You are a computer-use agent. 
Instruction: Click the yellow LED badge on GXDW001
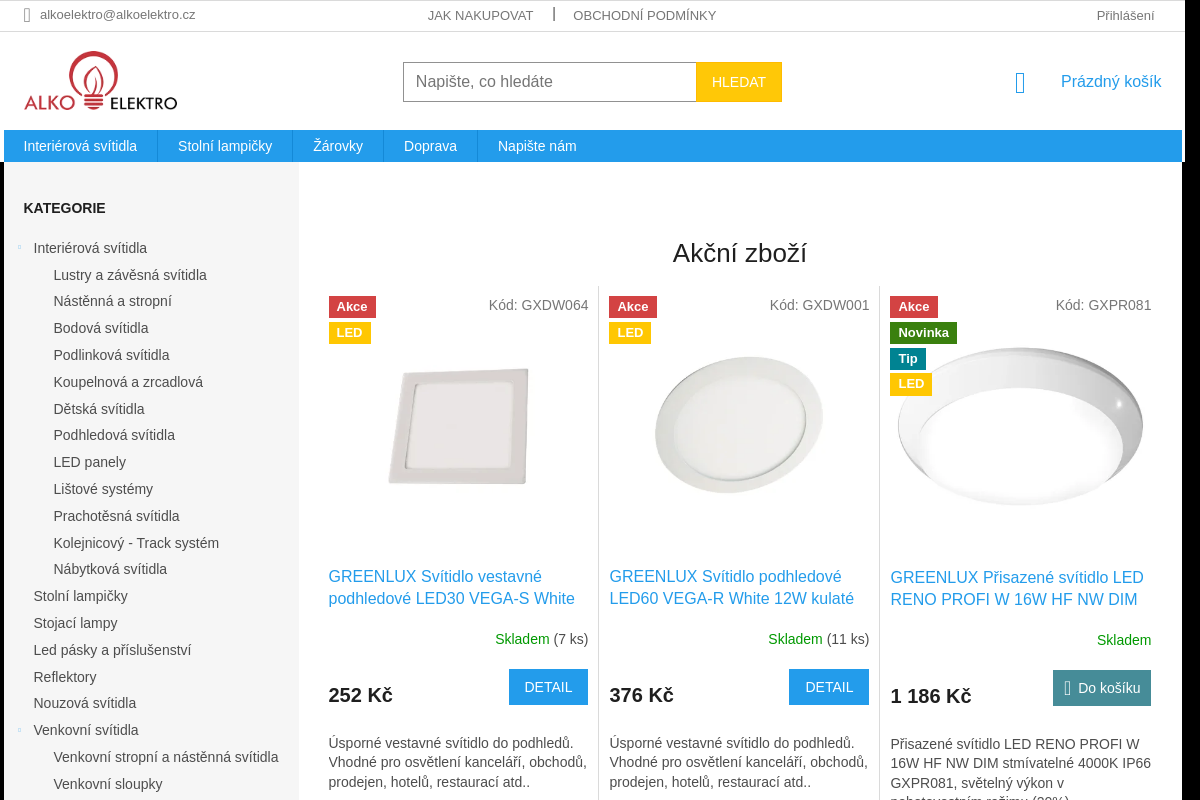(630, 333)
